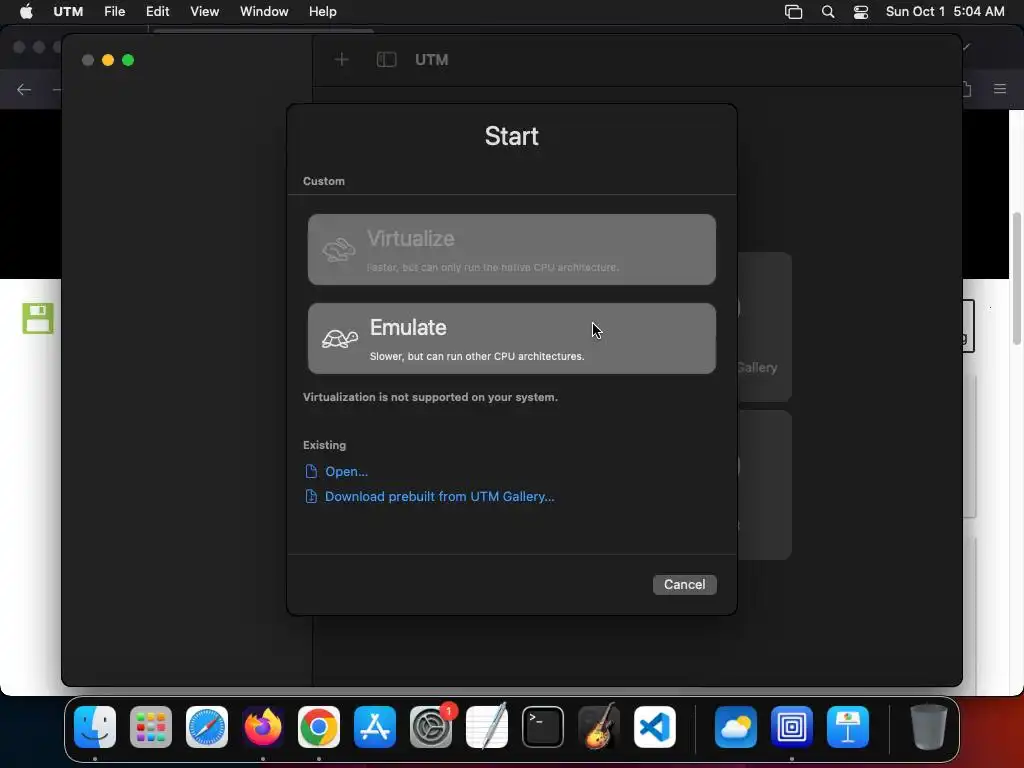Open the View menu

[x=204, y=11]
